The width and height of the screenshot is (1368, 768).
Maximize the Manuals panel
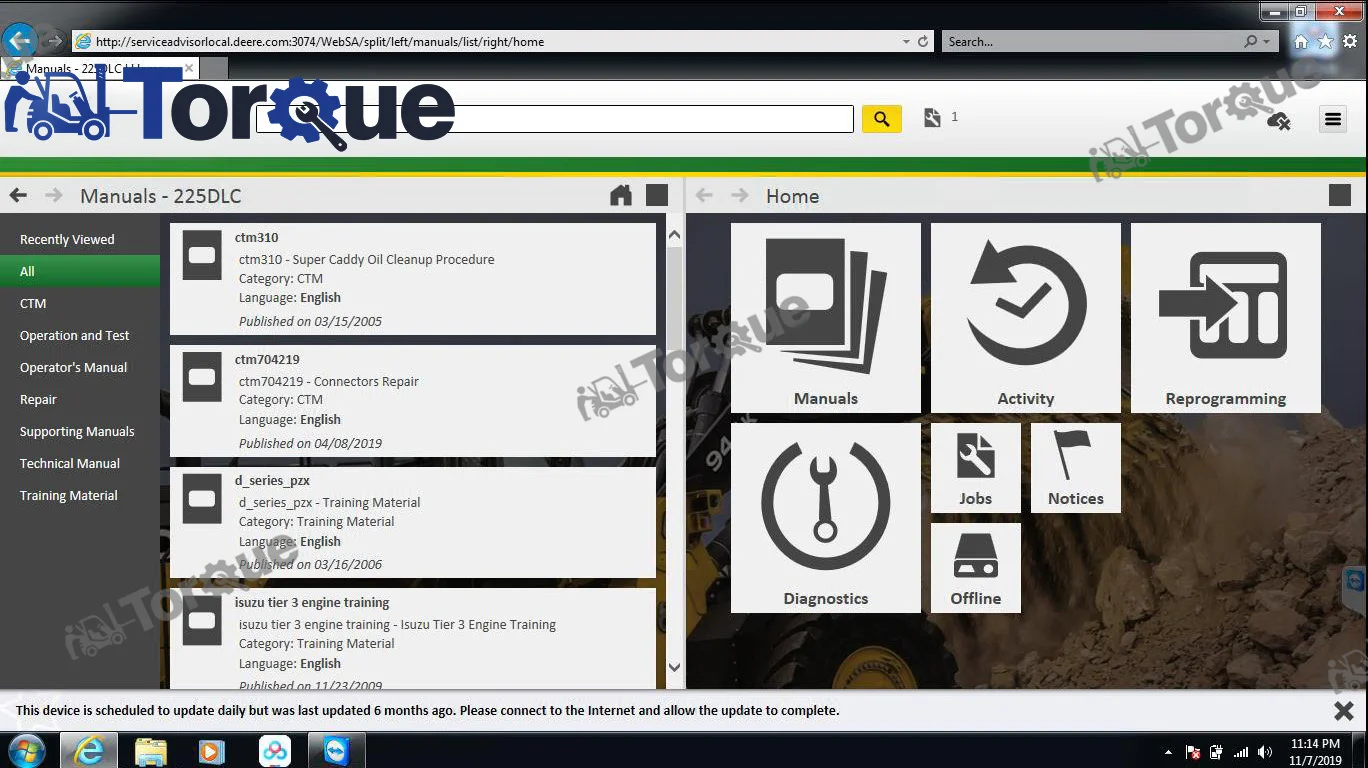(x=657, y=195)
